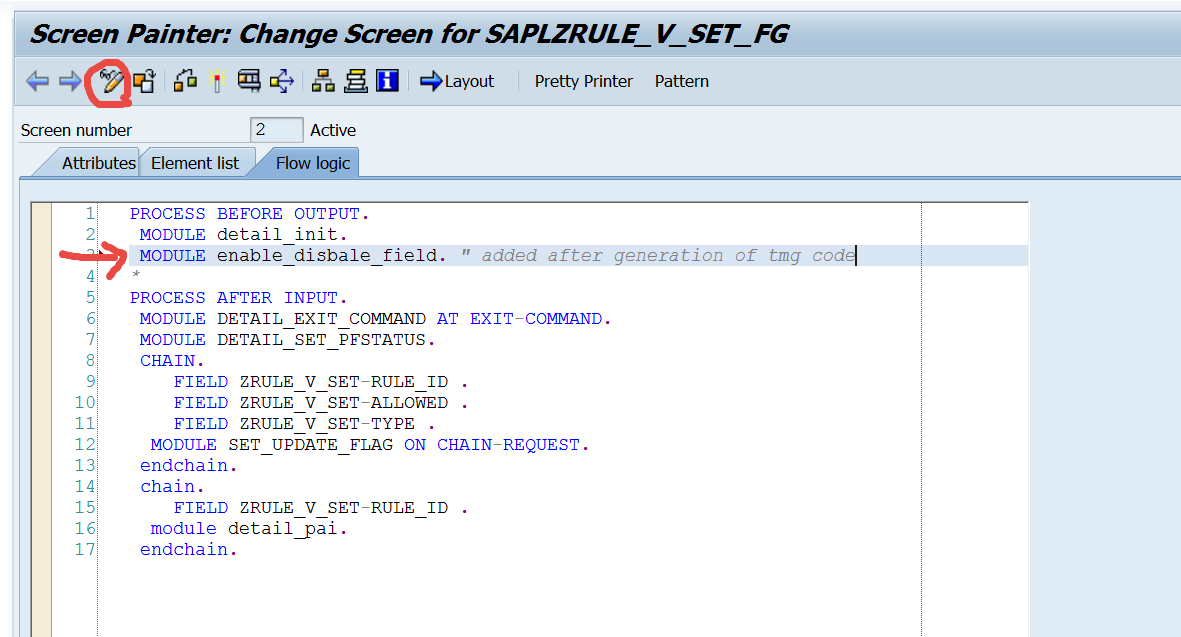Click the Active status text
The height and width of the screenshot is (637, 1181).
333,130
